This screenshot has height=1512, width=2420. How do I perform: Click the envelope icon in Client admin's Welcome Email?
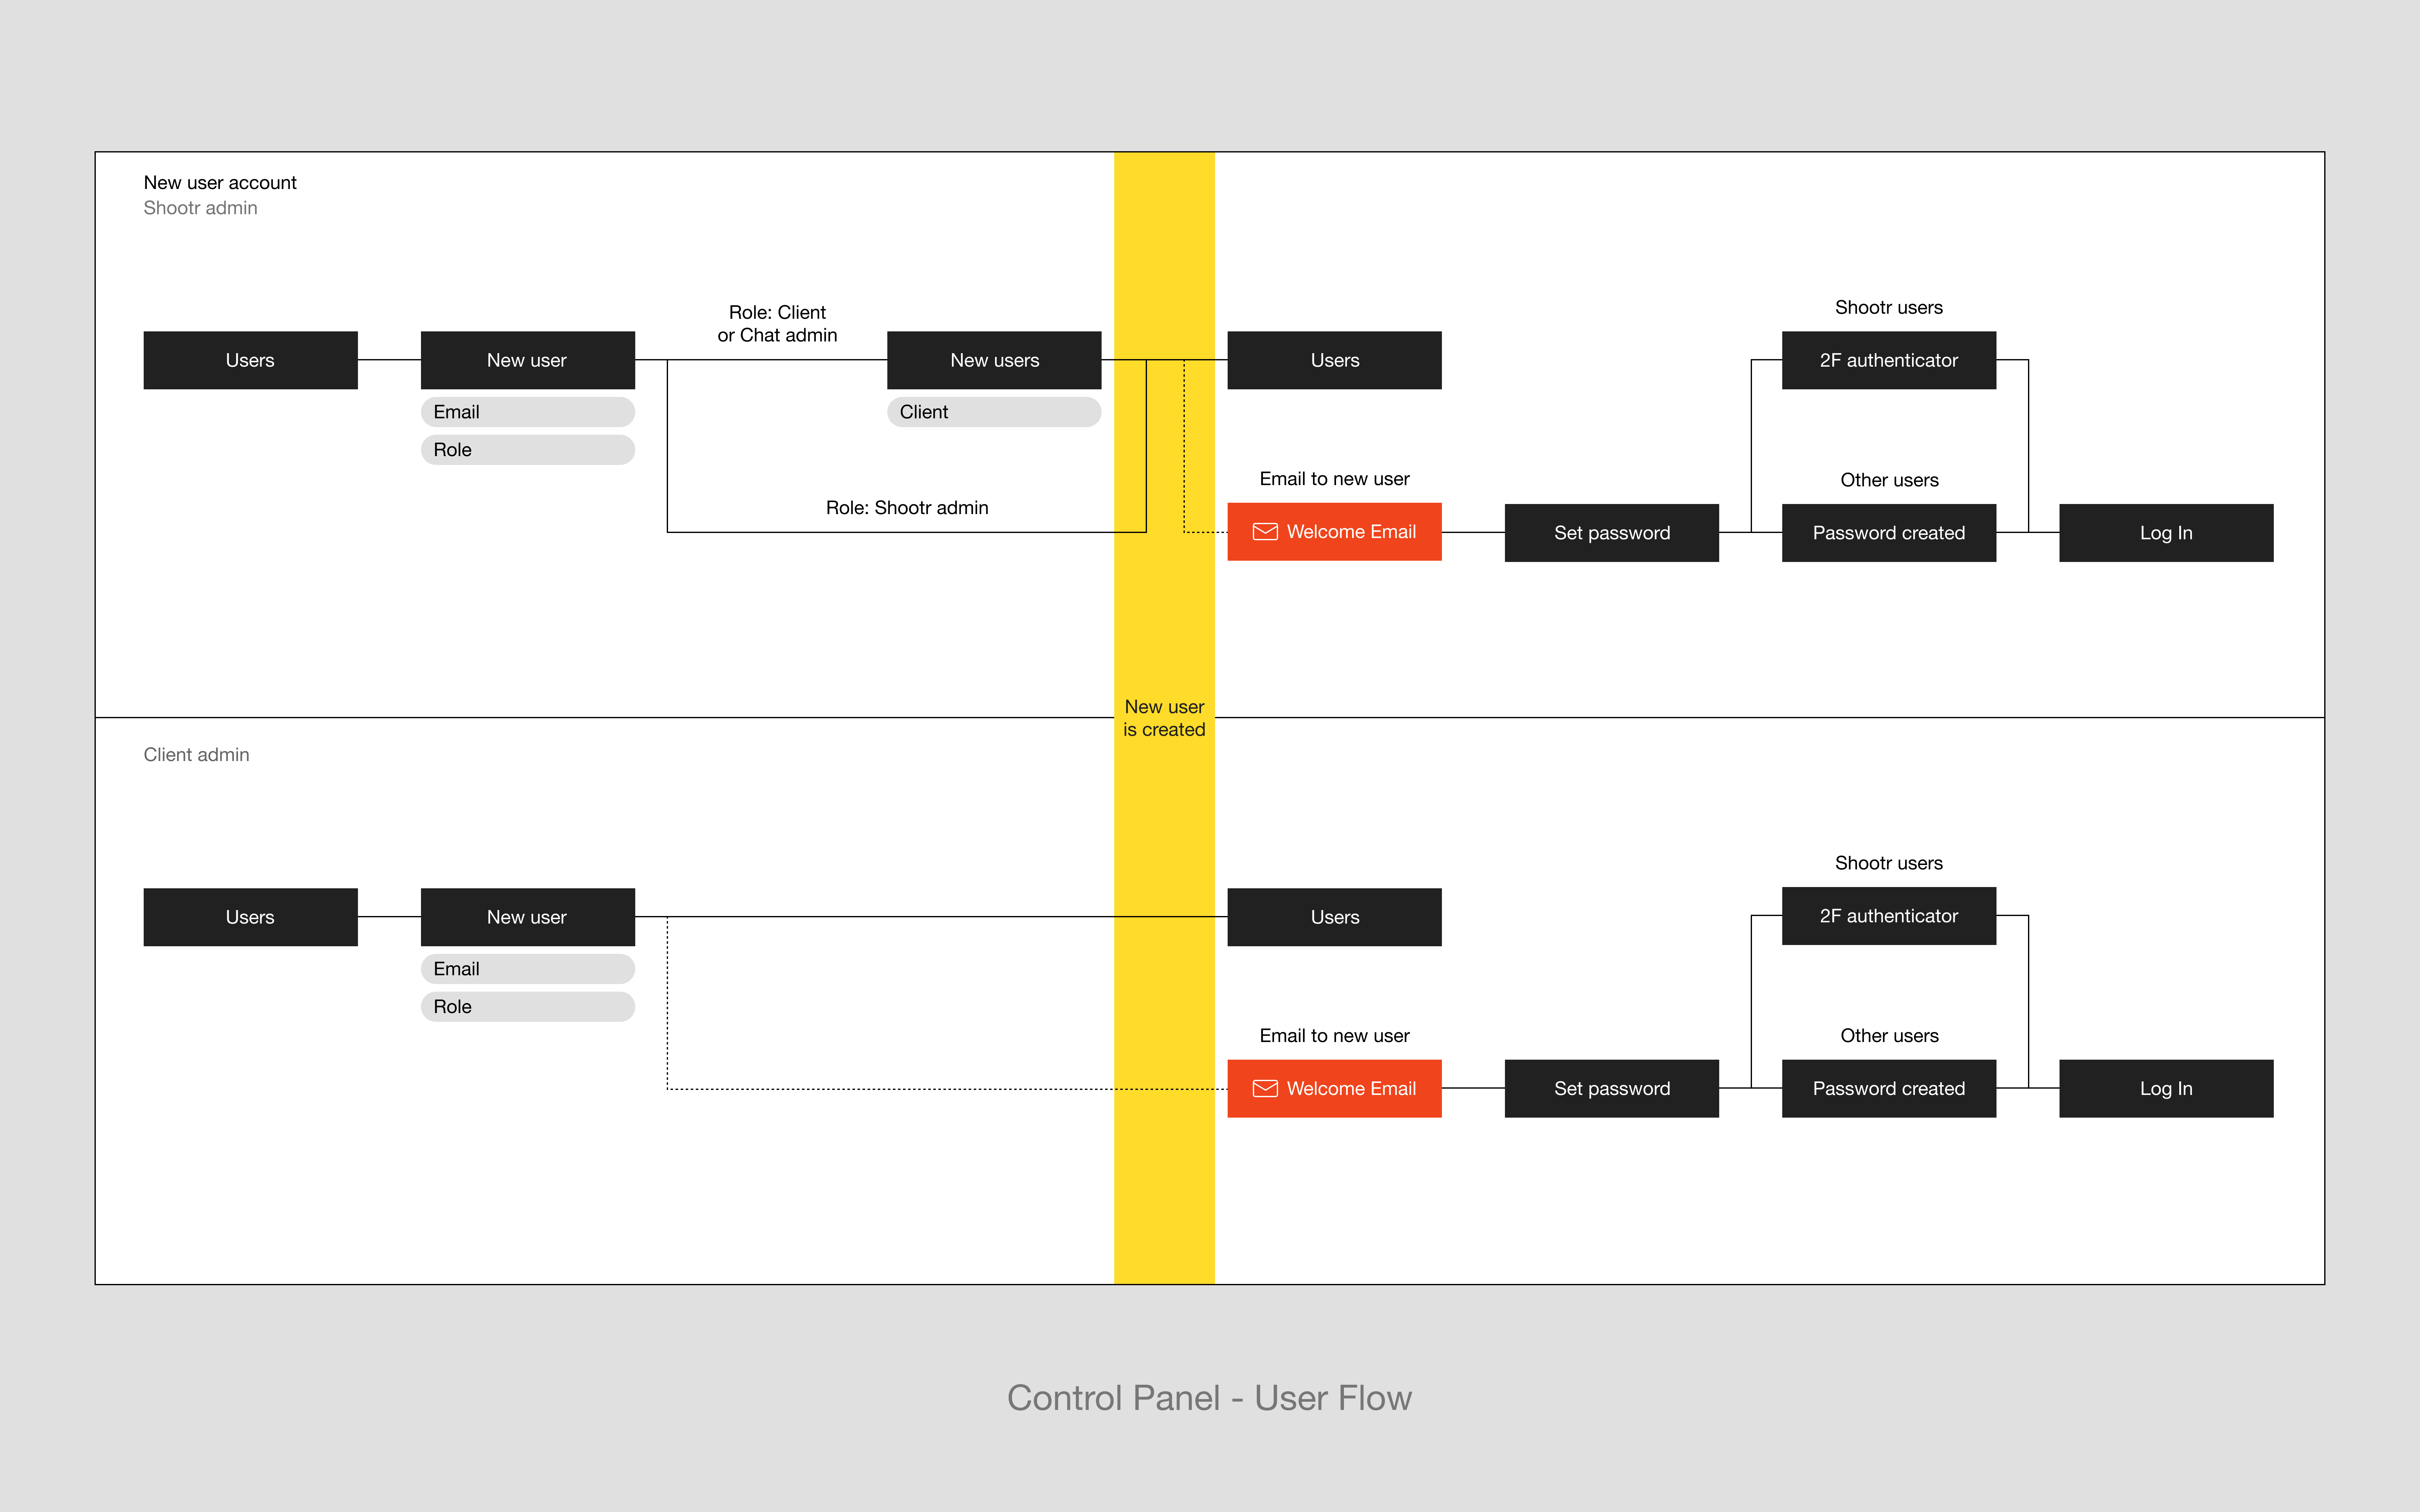tap(1265, 1088)
